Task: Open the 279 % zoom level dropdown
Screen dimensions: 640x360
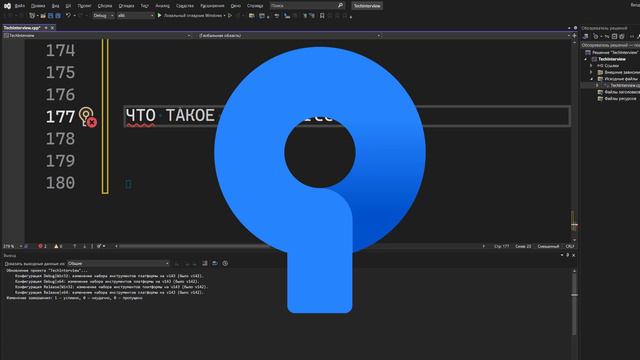Action: pos(13,246)
